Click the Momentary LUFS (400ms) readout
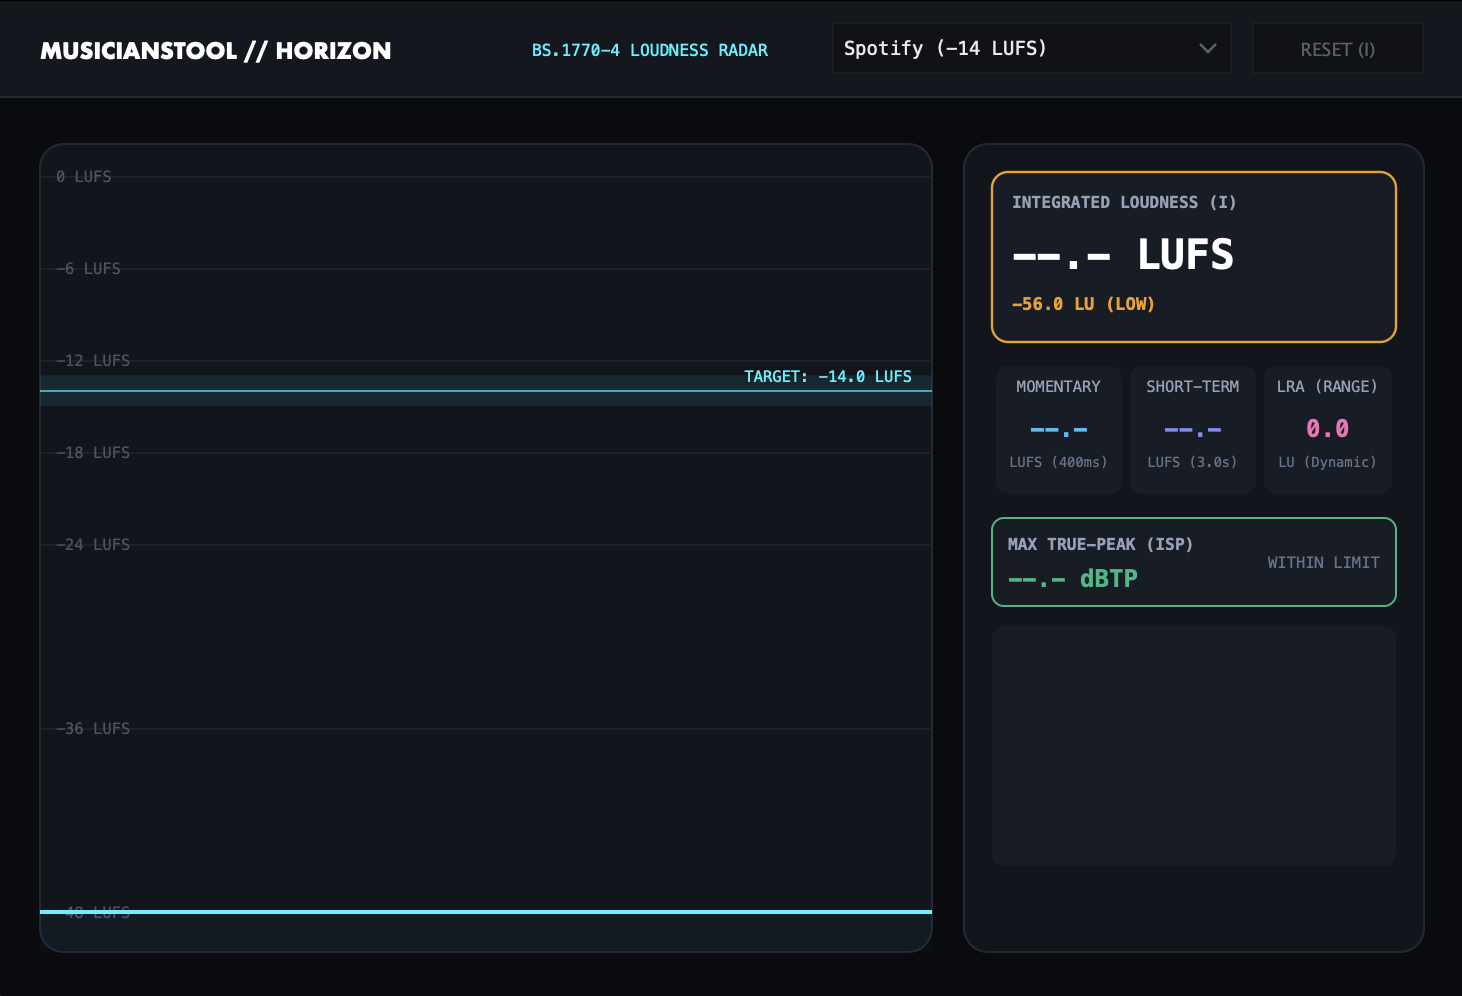The image size is (1462, 996). click(x=1058, y=430)
